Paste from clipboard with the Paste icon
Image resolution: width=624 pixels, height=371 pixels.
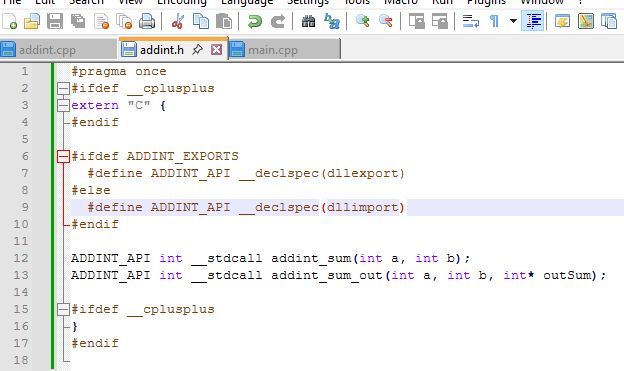(x=224, y=21)
